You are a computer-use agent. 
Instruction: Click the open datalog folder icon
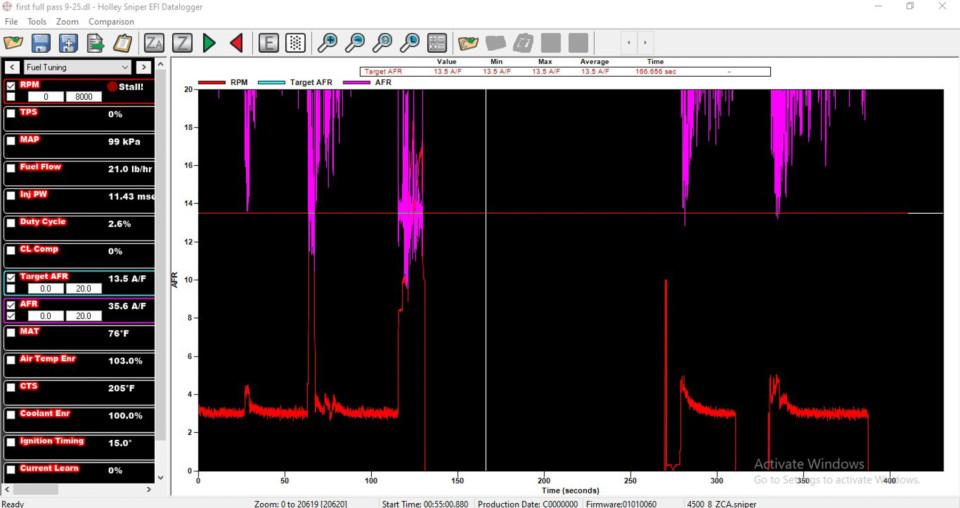coord(13,43)
